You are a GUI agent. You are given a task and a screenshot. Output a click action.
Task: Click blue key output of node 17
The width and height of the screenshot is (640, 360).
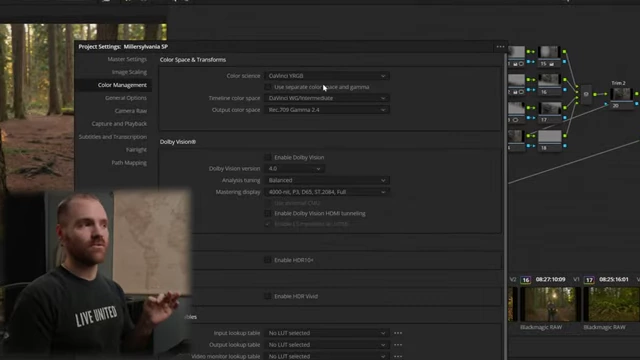[564, 118]
